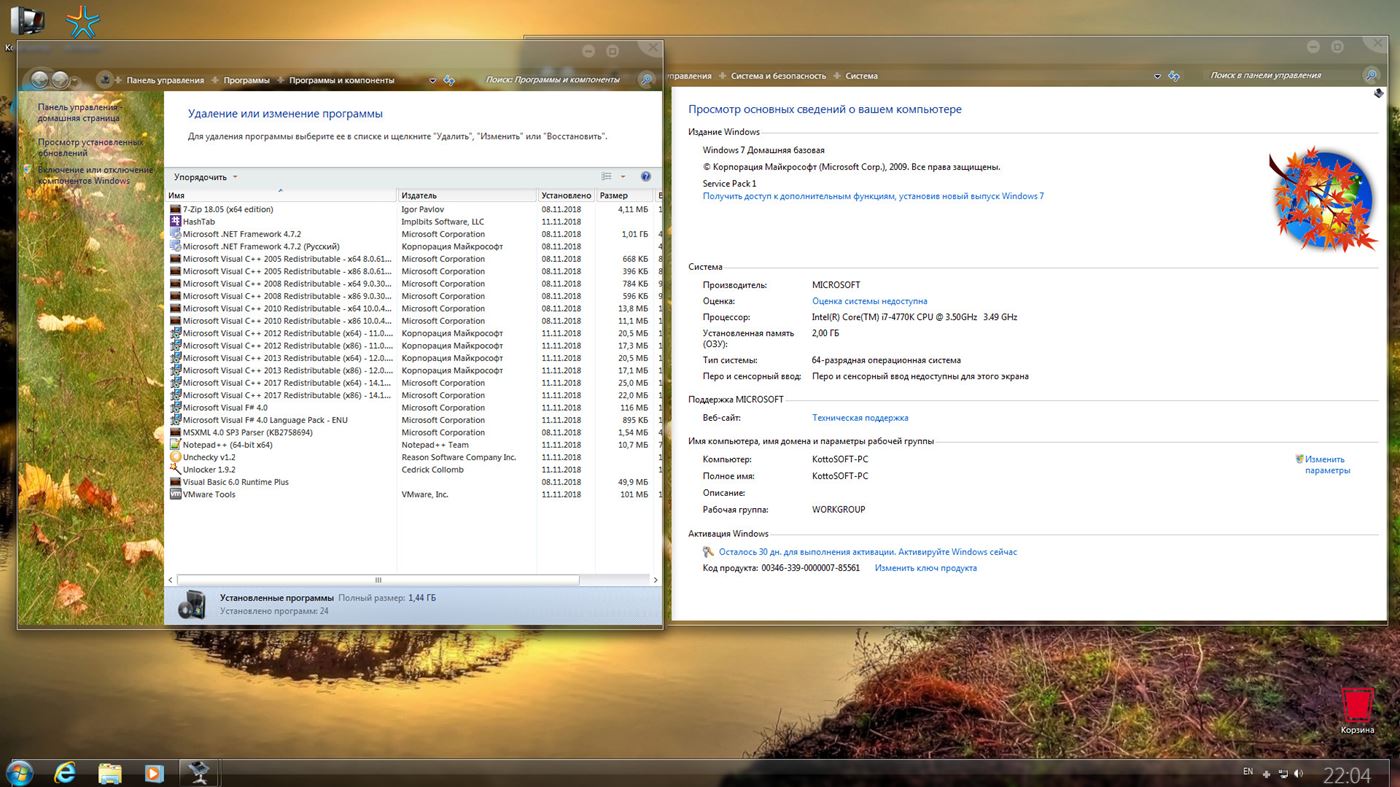Open help in Programs and Features window
This screenshot has height=787, width=1400.
(646, 177)
